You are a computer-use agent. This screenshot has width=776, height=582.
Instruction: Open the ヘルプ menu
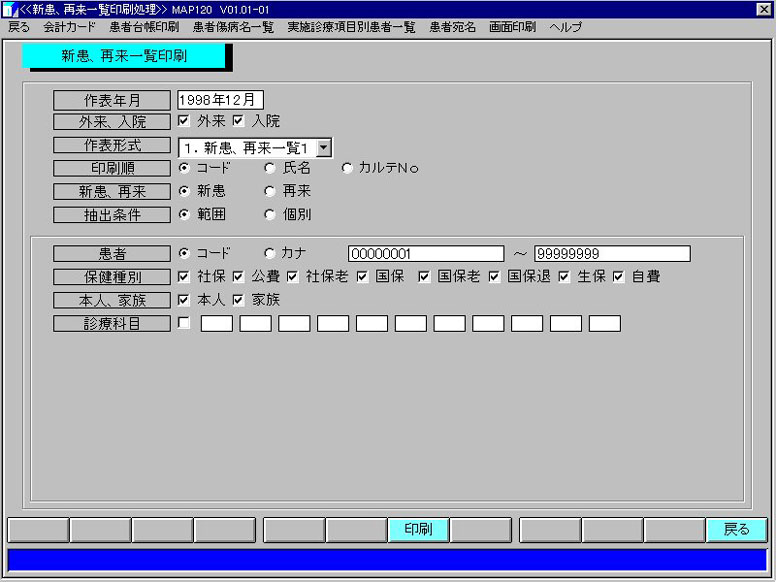(565, 27)
